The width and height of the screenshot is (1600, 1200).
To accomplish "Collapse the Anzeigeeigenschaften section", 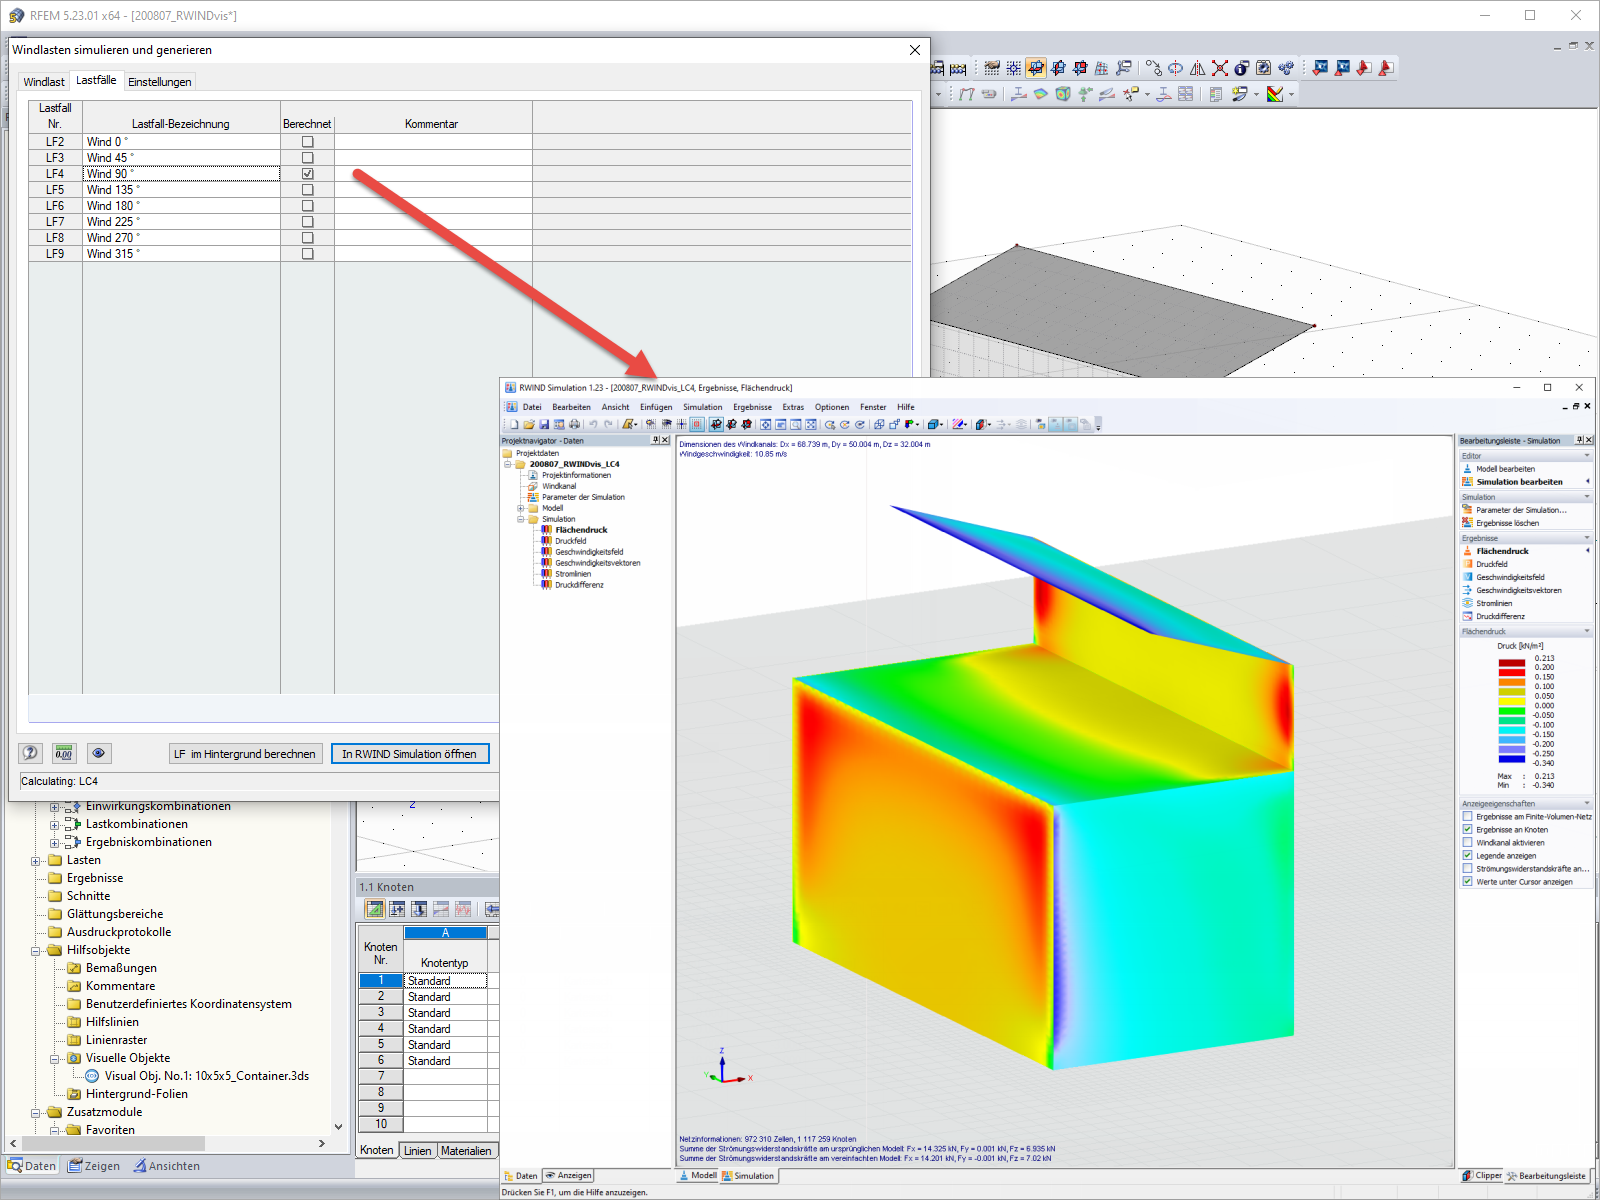I will (x=1586, y=804).
